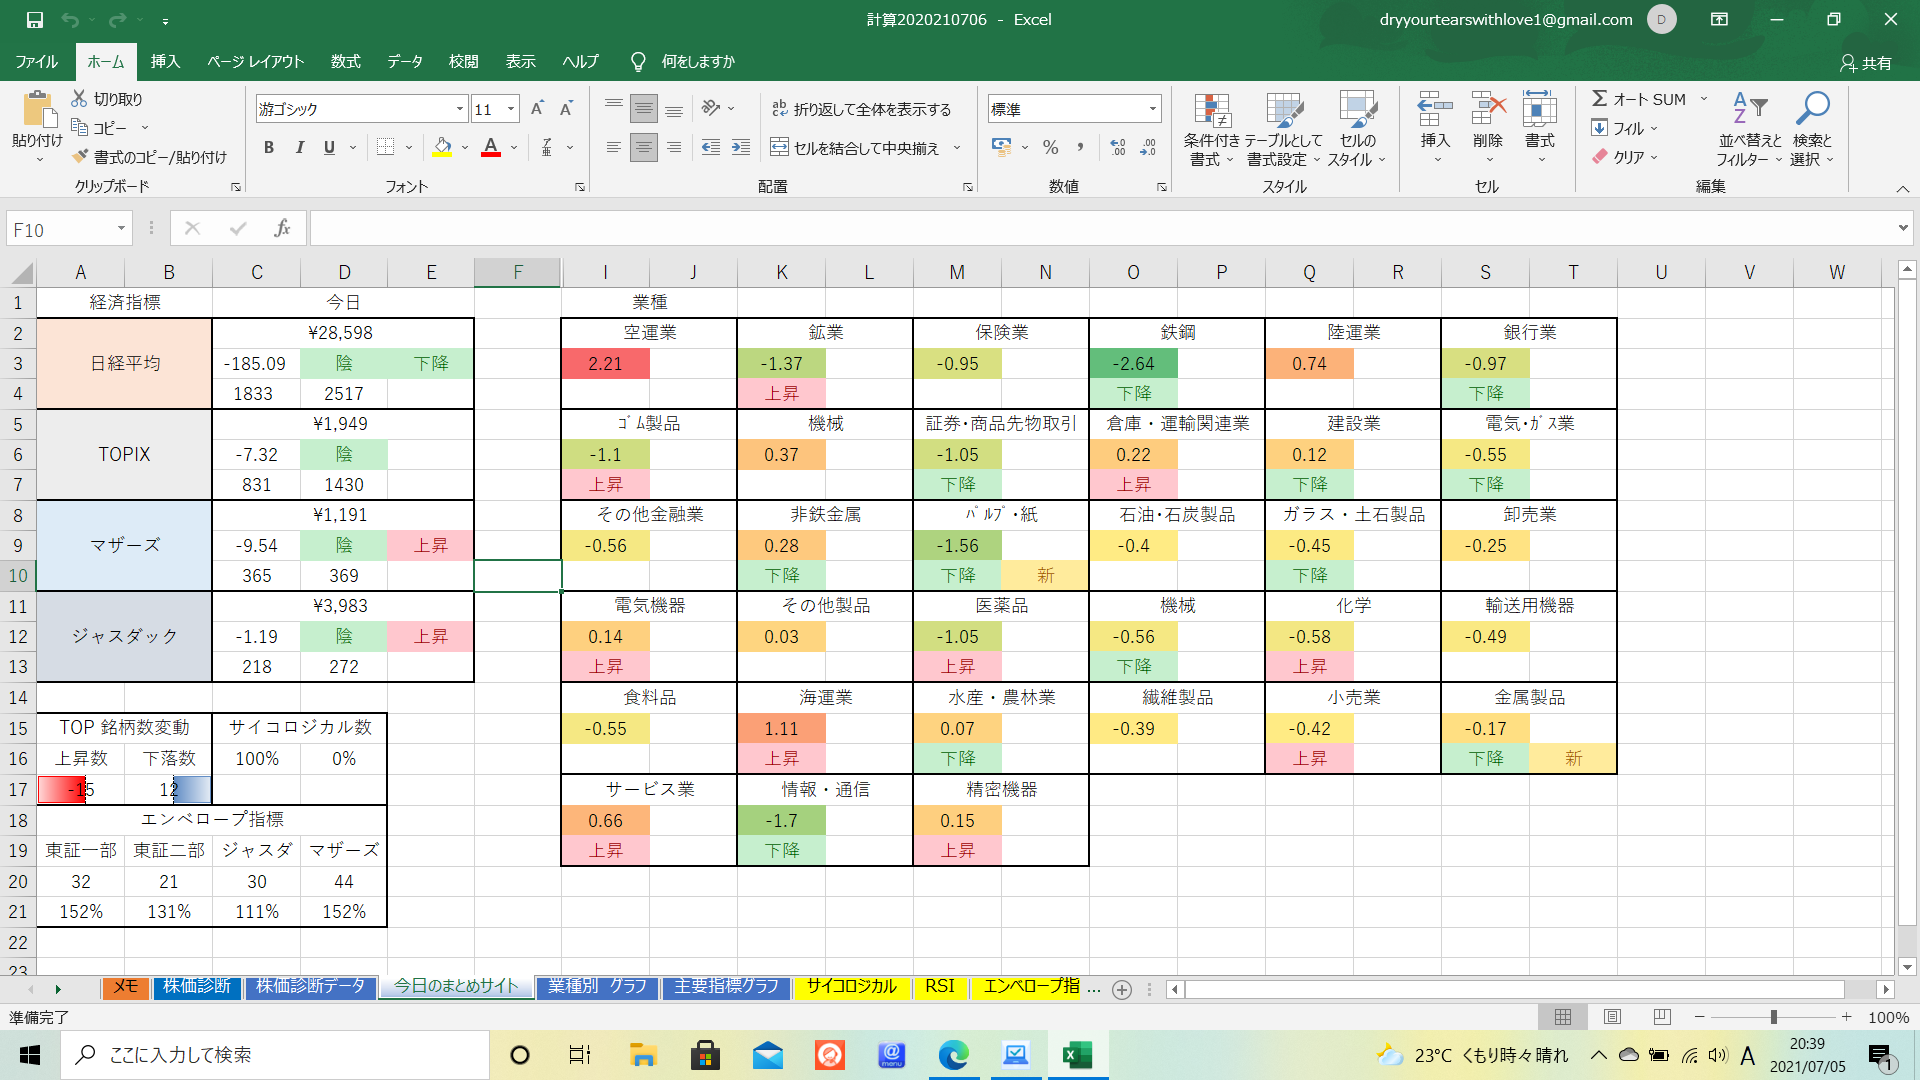Toggle Italic formatting
The image size is (1920, 1080).
point(299,148)
